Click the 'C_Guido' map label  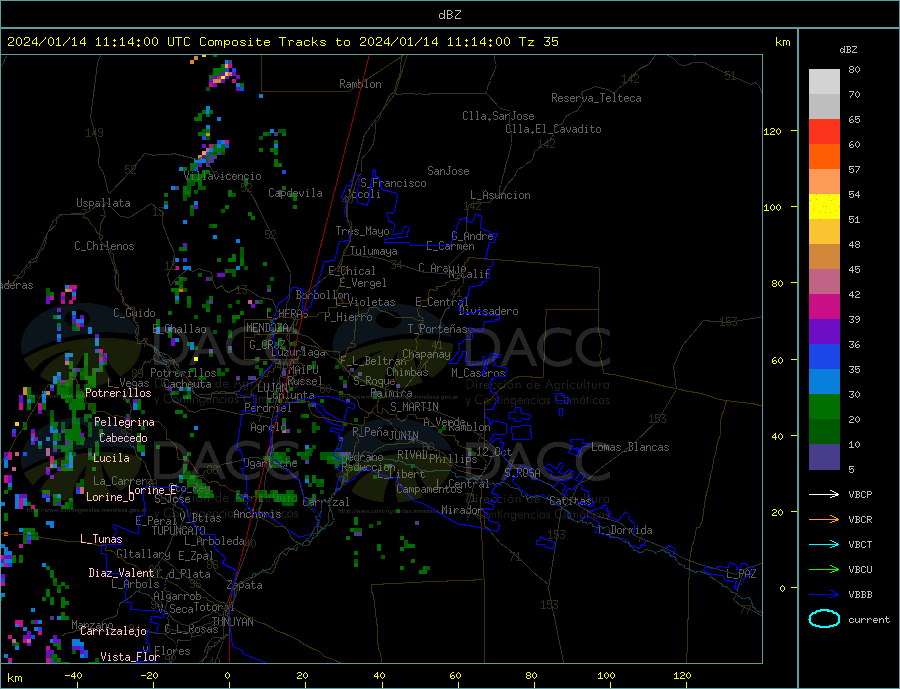pos(134,313)
